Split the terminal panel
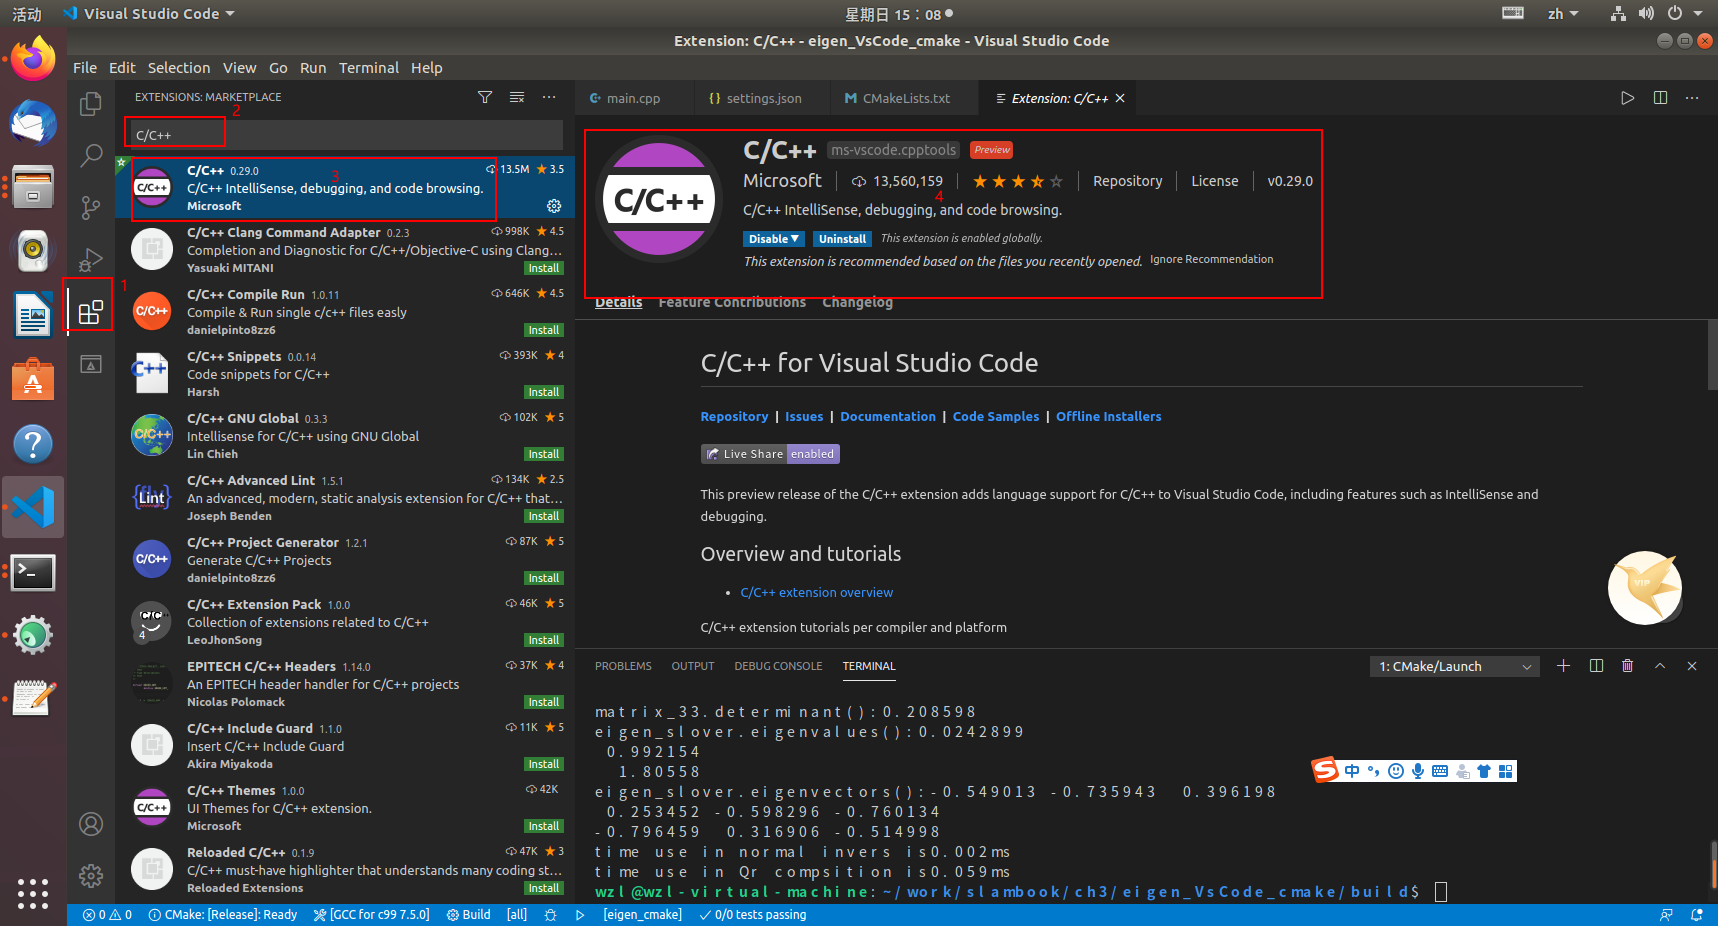 point(1596,666)
